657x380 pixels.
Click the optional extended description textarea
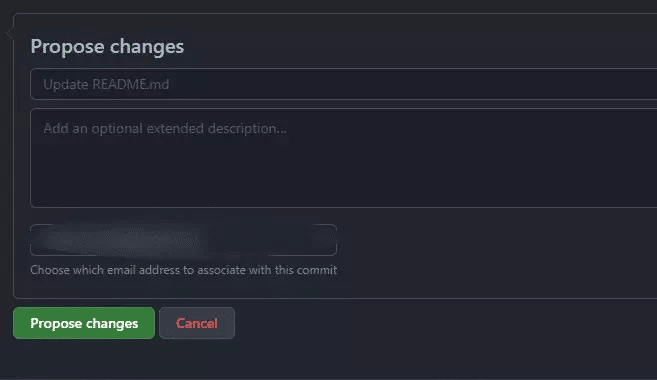click(x=344, y=158)
